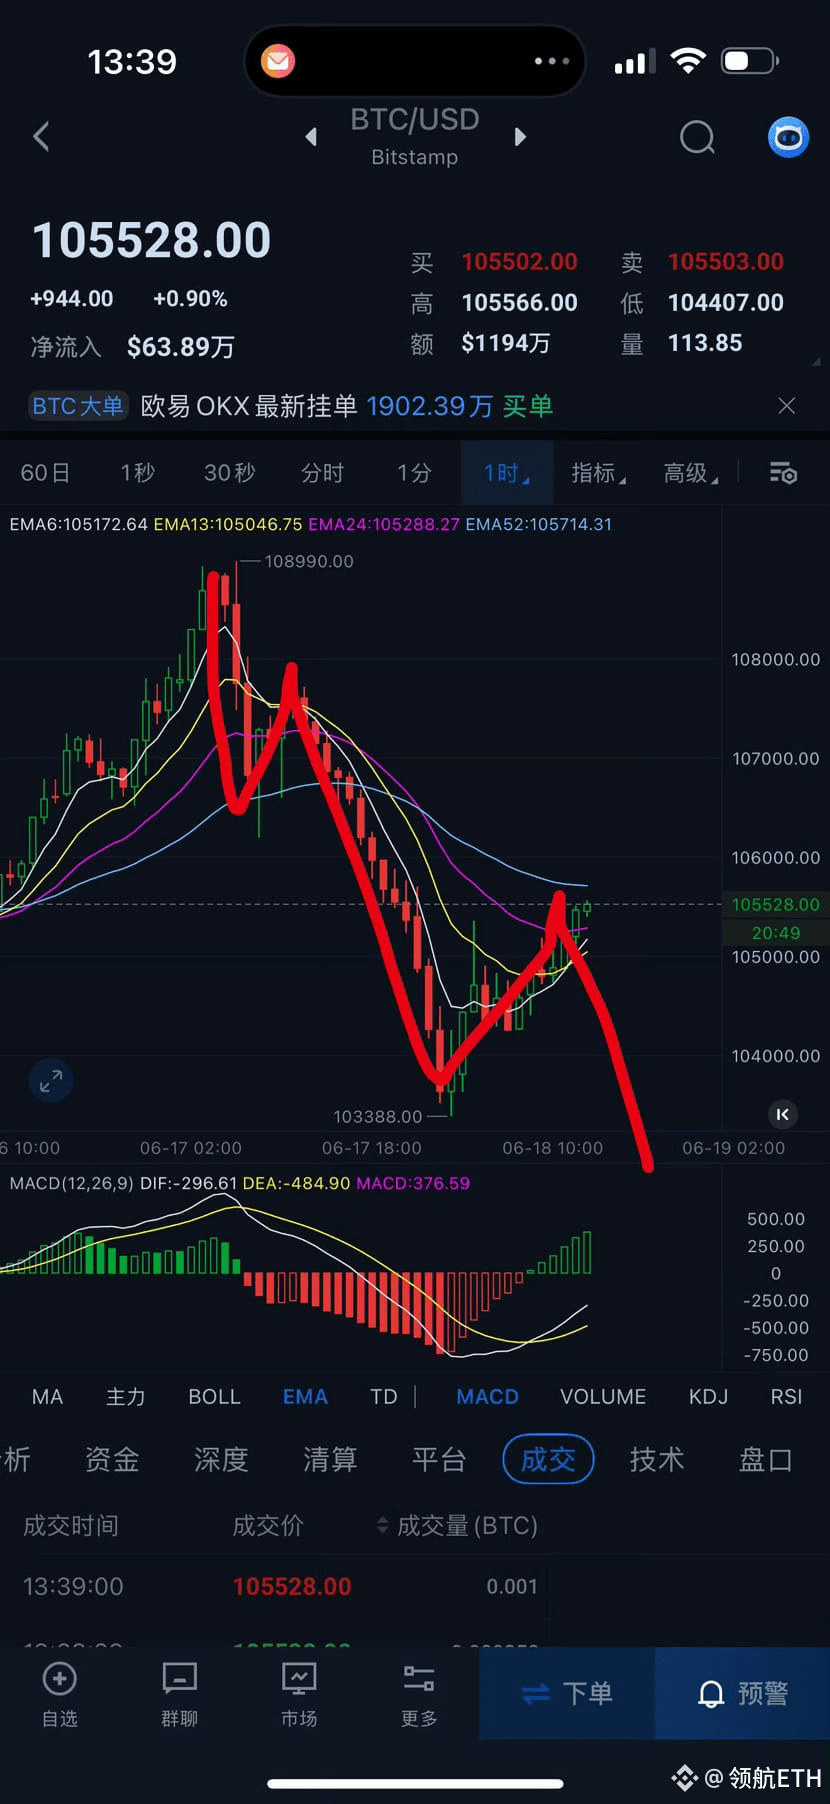Open the blue robot assistant icon
The width and height of the screenshot is (830, 1804).
click(788, 137)
